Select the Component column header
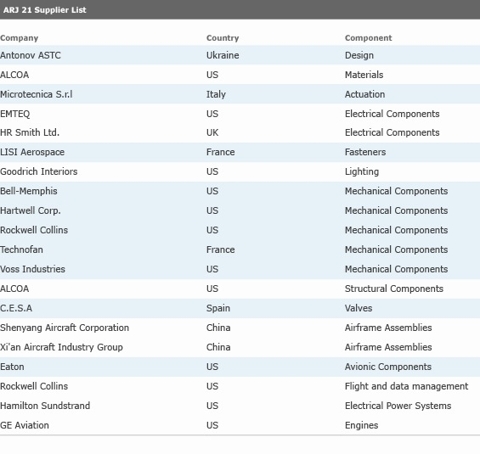This screenshot has height=454, width=480. pos(368,38)
